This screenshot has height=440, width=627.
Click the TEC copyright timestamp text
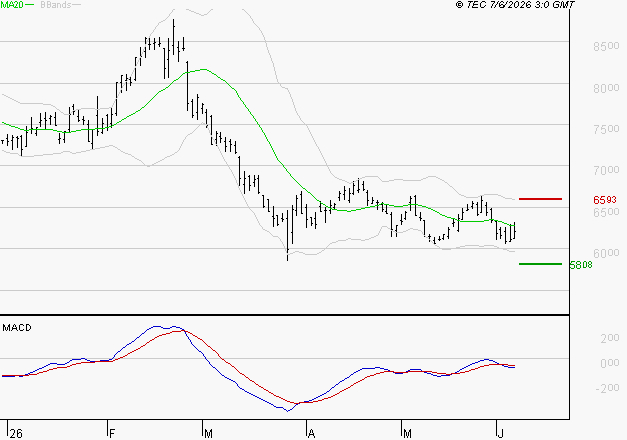515,5
